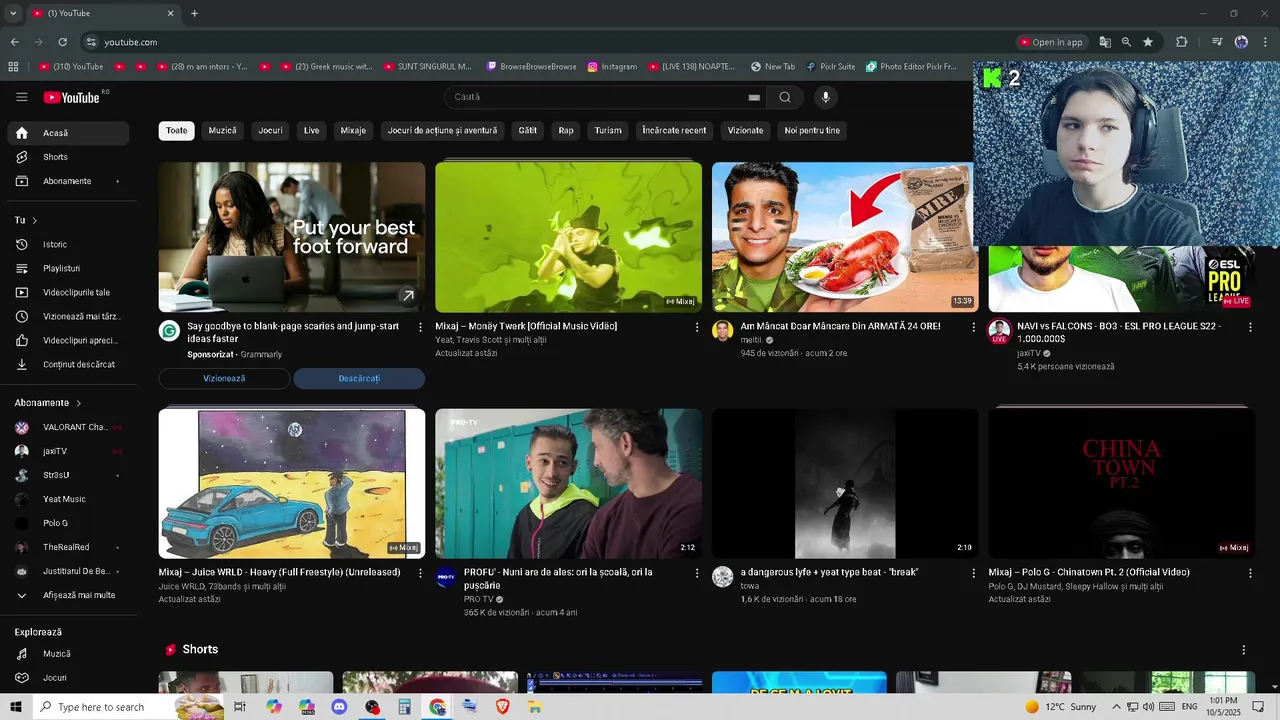This screenshot has width=1280, height=720.
Task: Open Videoclipurile tale
Action: coord(68,292)
